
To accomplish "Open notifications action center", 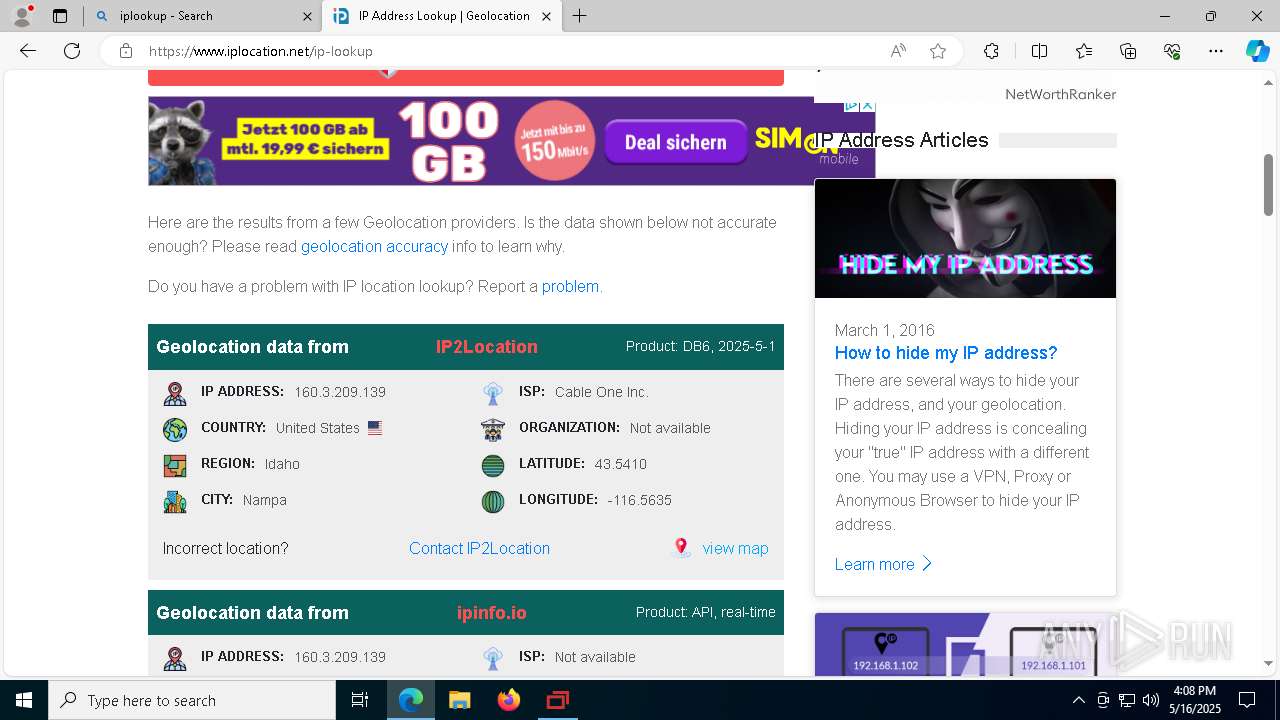I will pos(1247,700).
